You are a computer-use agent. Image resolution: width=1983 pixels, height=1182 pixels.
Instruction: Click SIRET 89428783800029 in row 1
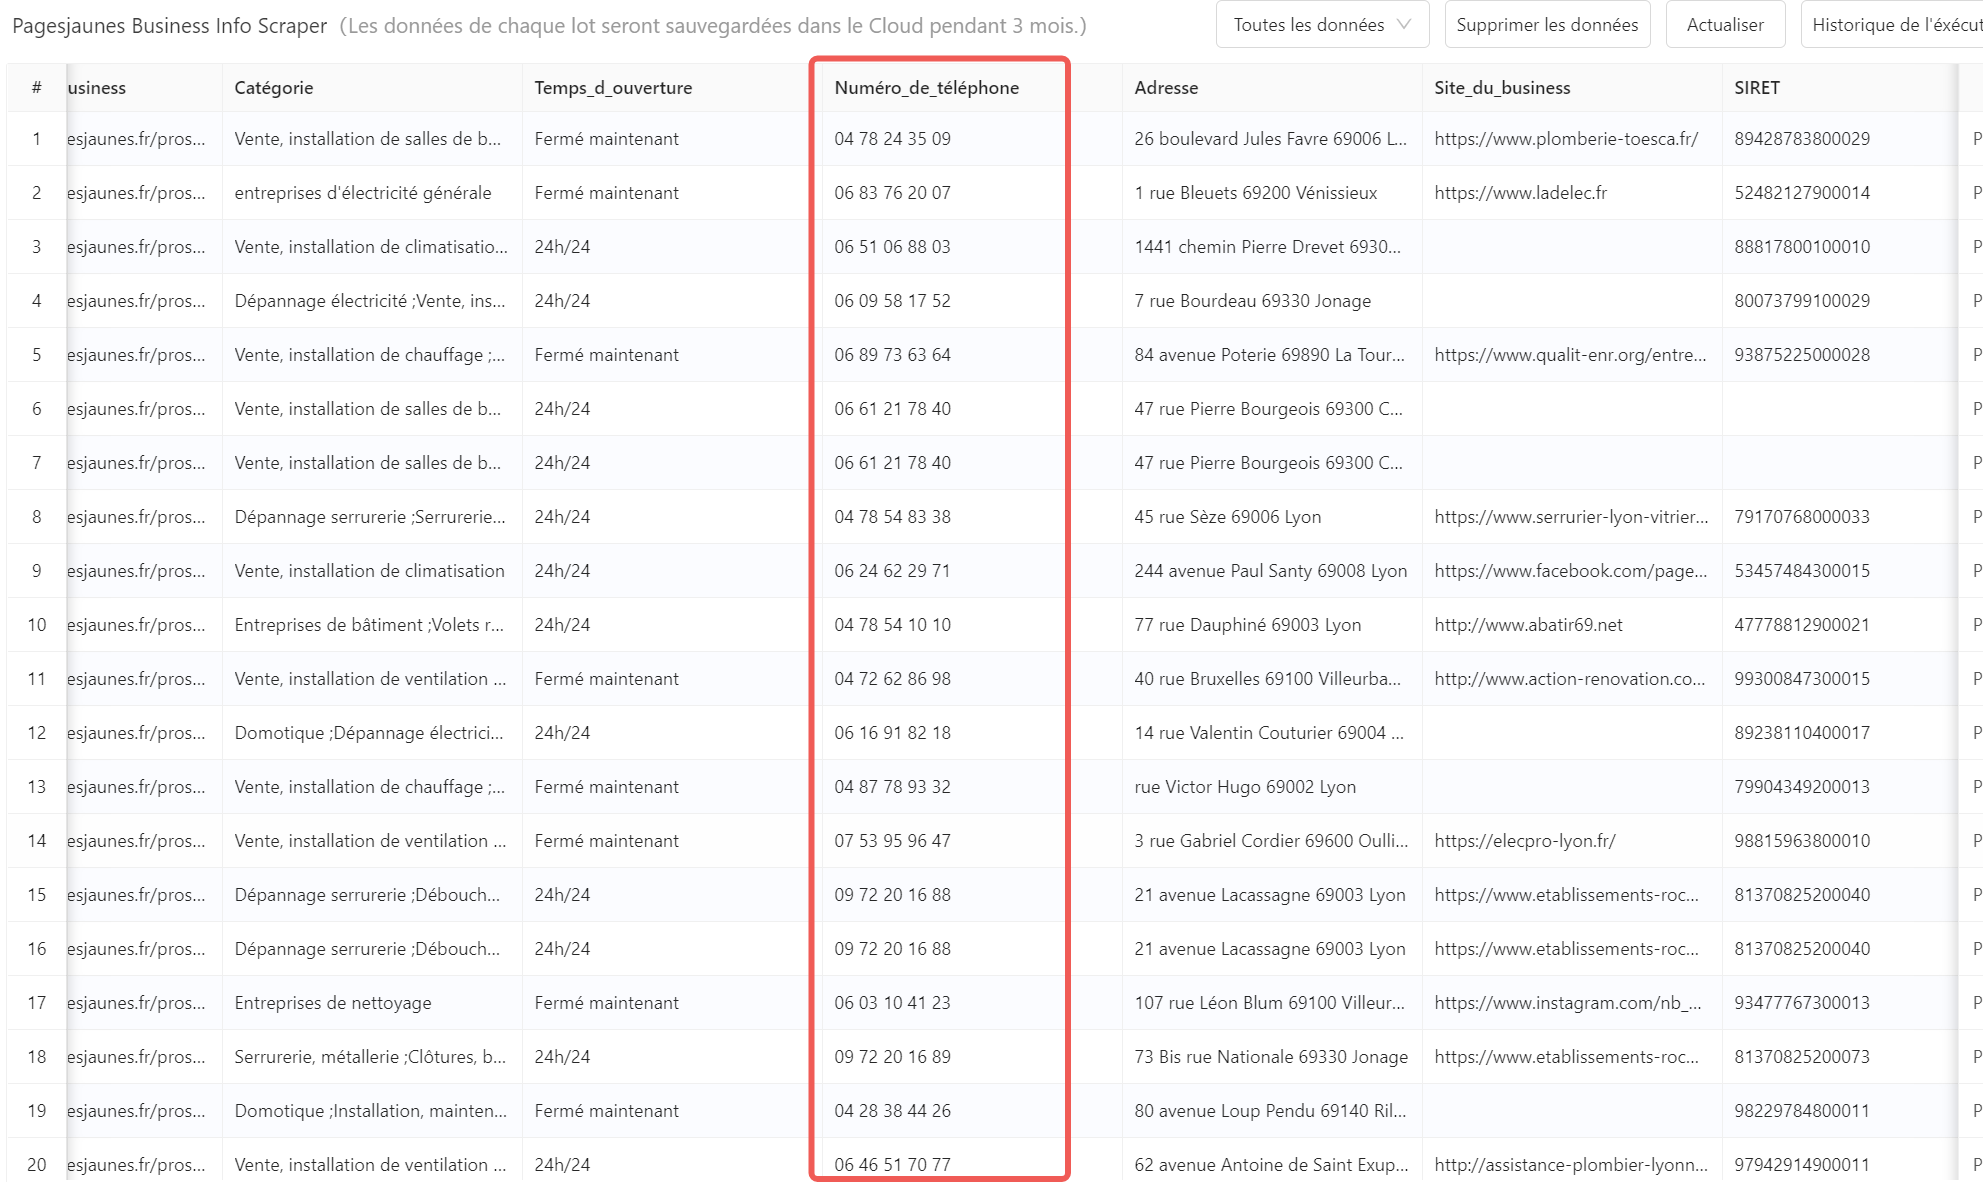pyautogui.click(x=1801, y=139)
